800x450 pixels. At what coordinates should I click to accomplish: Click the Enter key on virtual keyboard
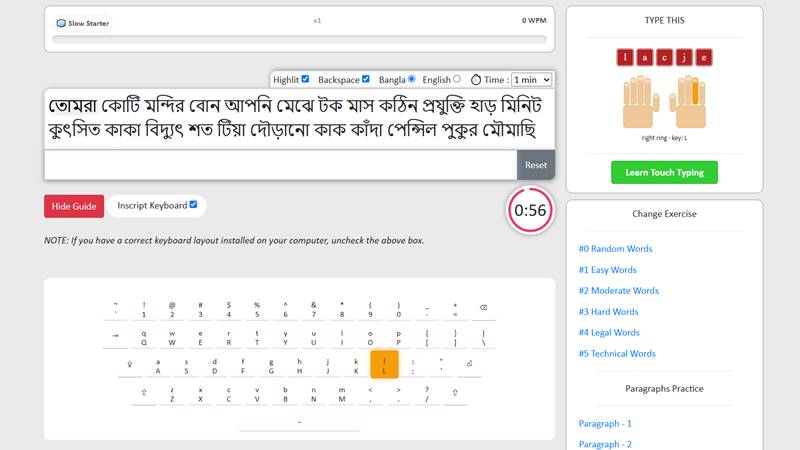coord(469,364)
